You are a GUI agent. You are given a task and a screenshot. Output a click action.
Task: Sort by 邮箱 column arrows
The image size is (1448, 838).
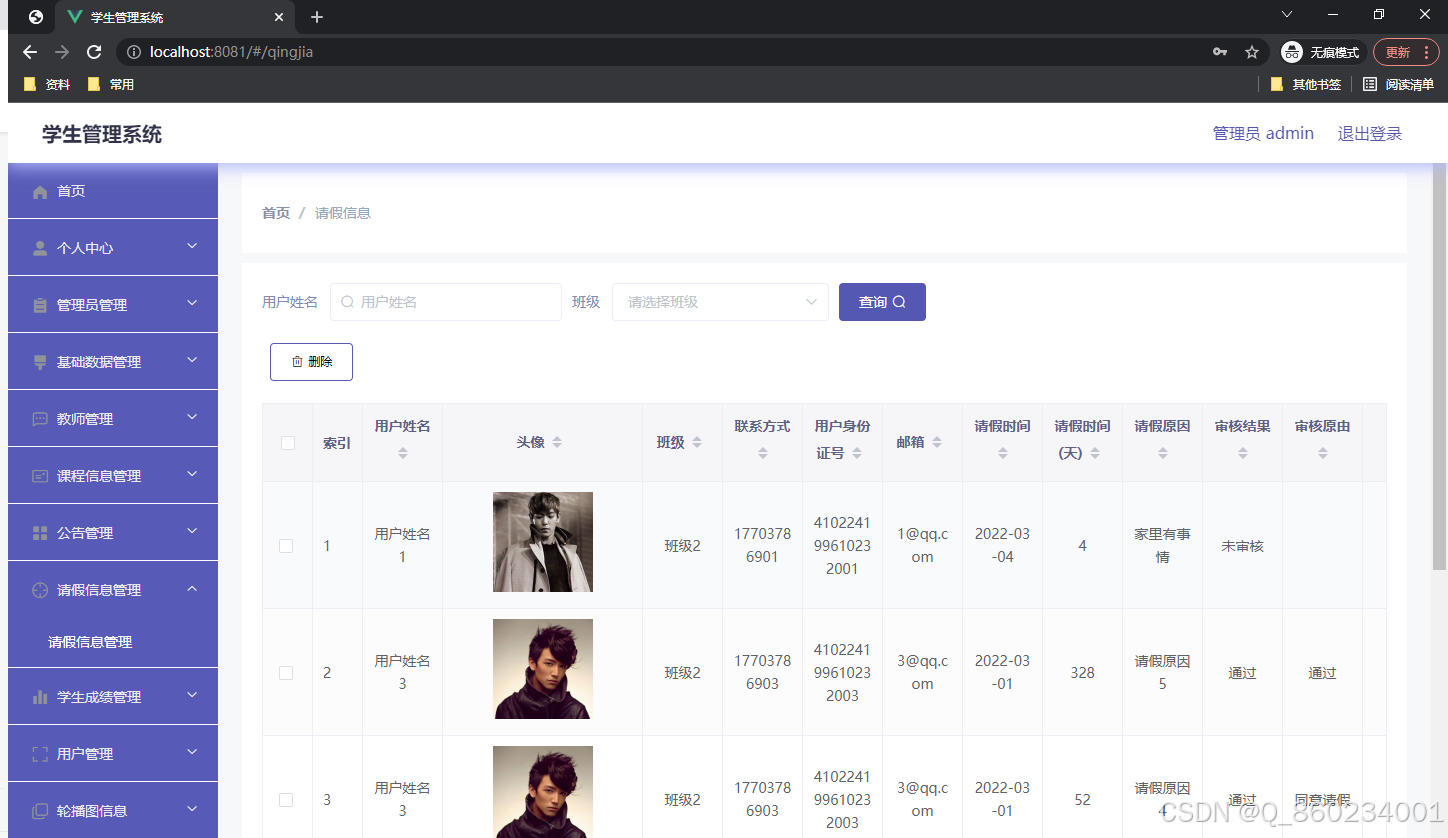click(x=937, y=442)
